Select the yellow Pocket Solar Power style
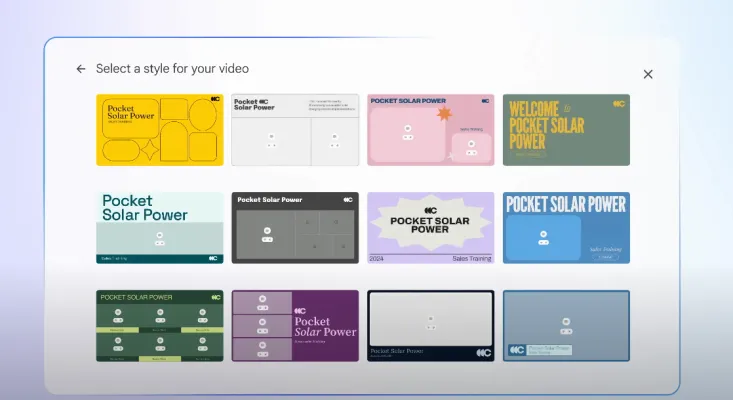733x400 pixels. 160,130
